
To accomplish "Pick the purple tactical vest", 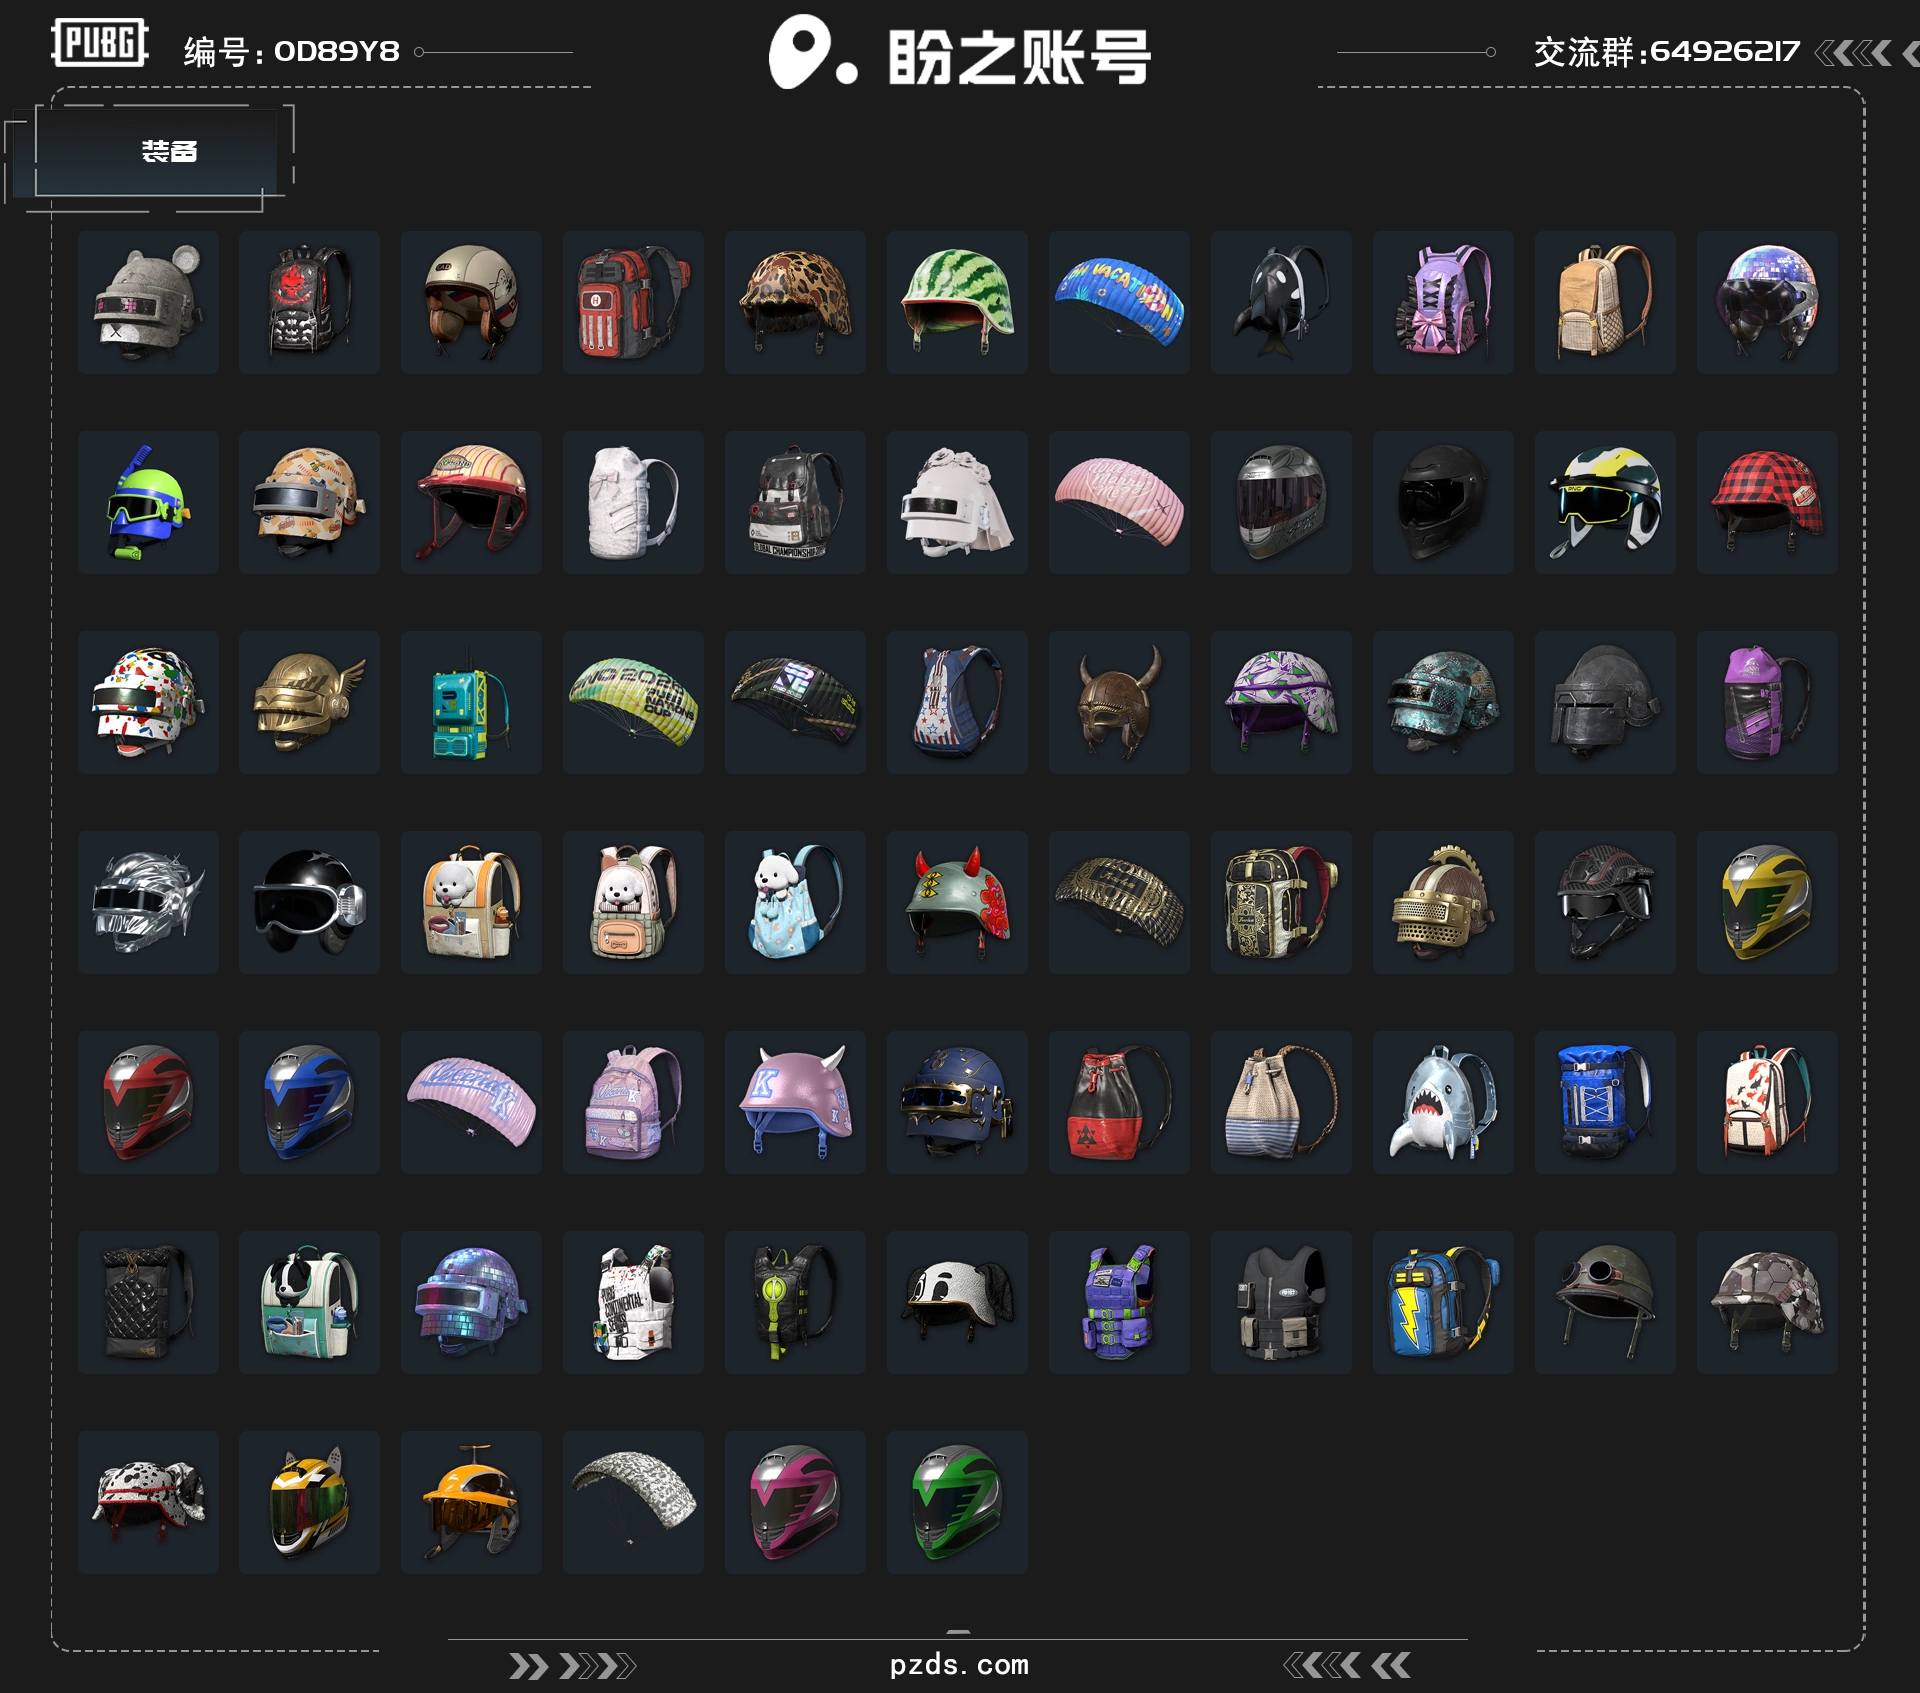I will pos(1119,1302).
